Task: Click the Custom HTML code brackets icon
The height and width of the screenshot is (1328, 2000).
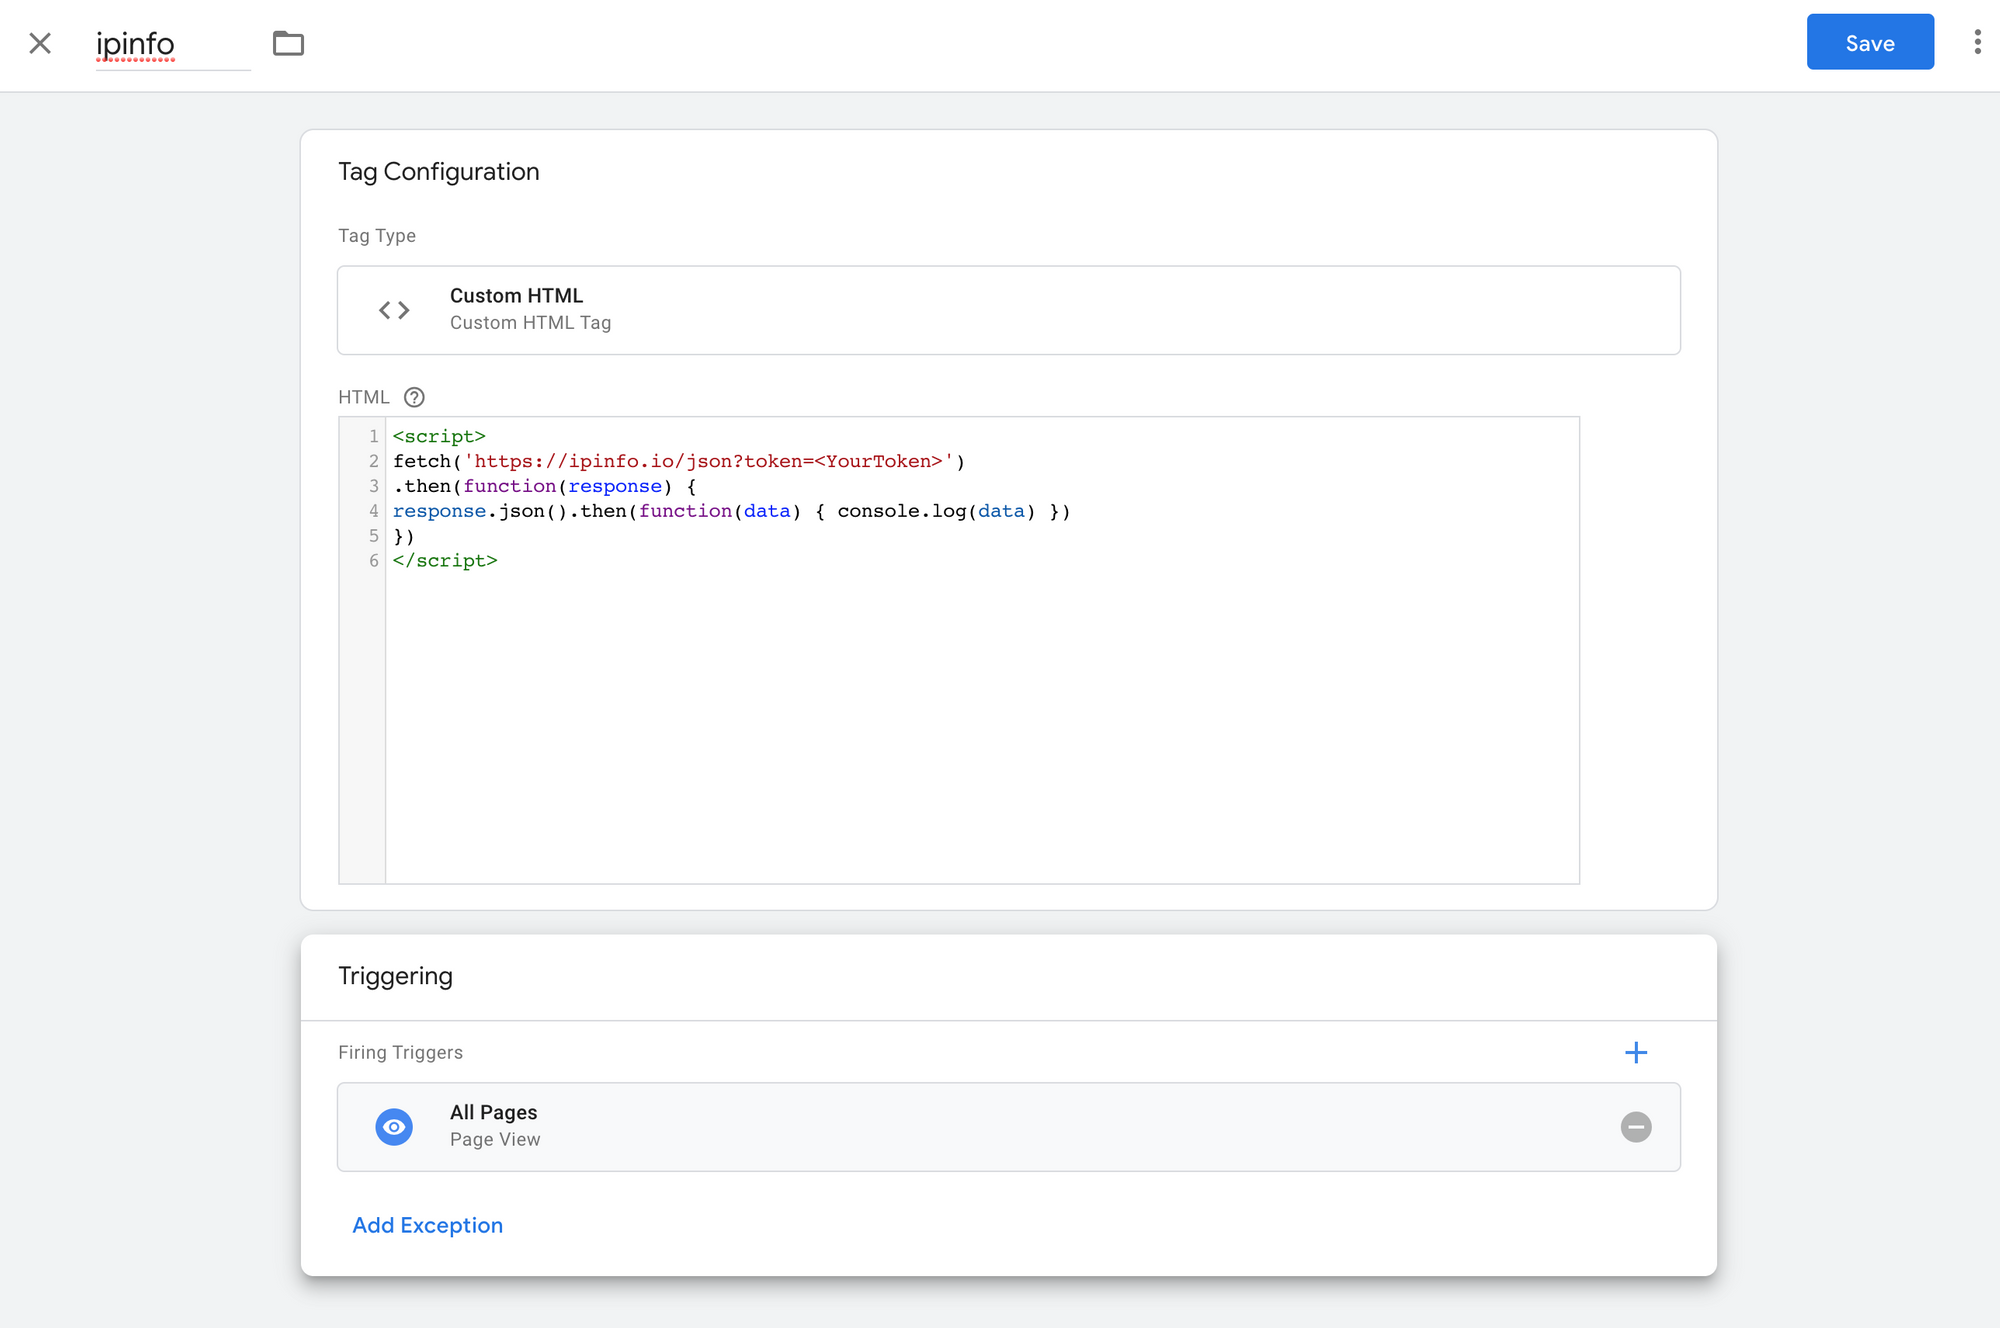Action: (394, 310)
